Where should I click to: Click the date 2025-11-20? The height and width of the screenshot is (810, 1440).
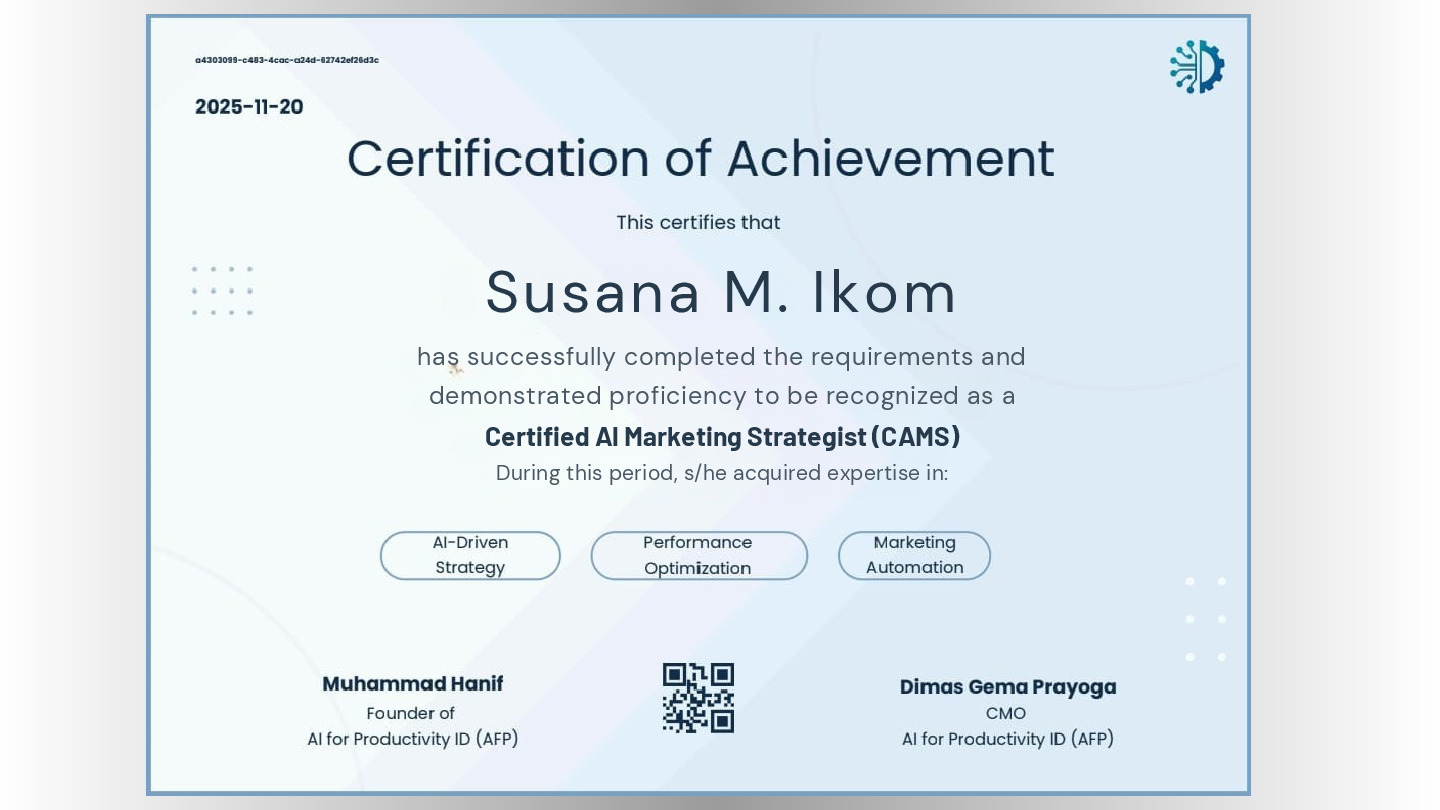click(x=249, y=107)
